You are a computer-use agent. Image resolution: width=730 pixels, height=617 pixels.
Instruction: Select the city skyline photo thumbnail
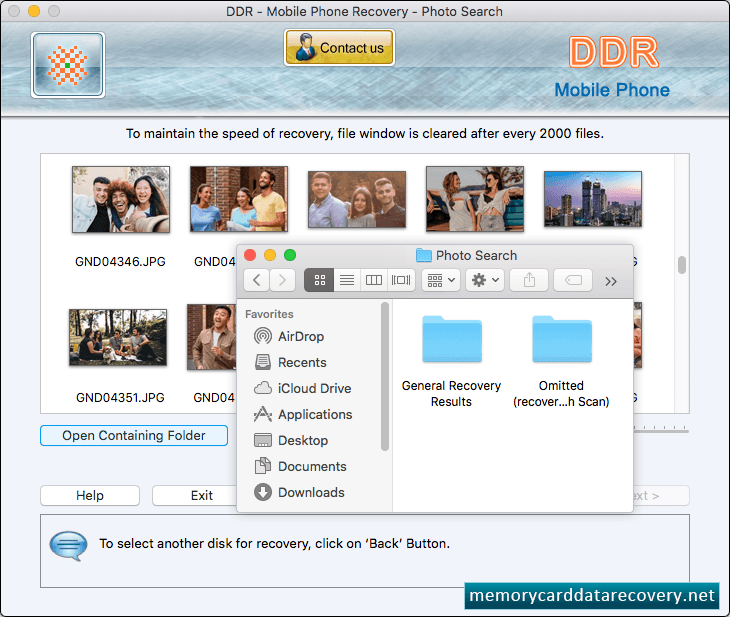coord(593,199)
